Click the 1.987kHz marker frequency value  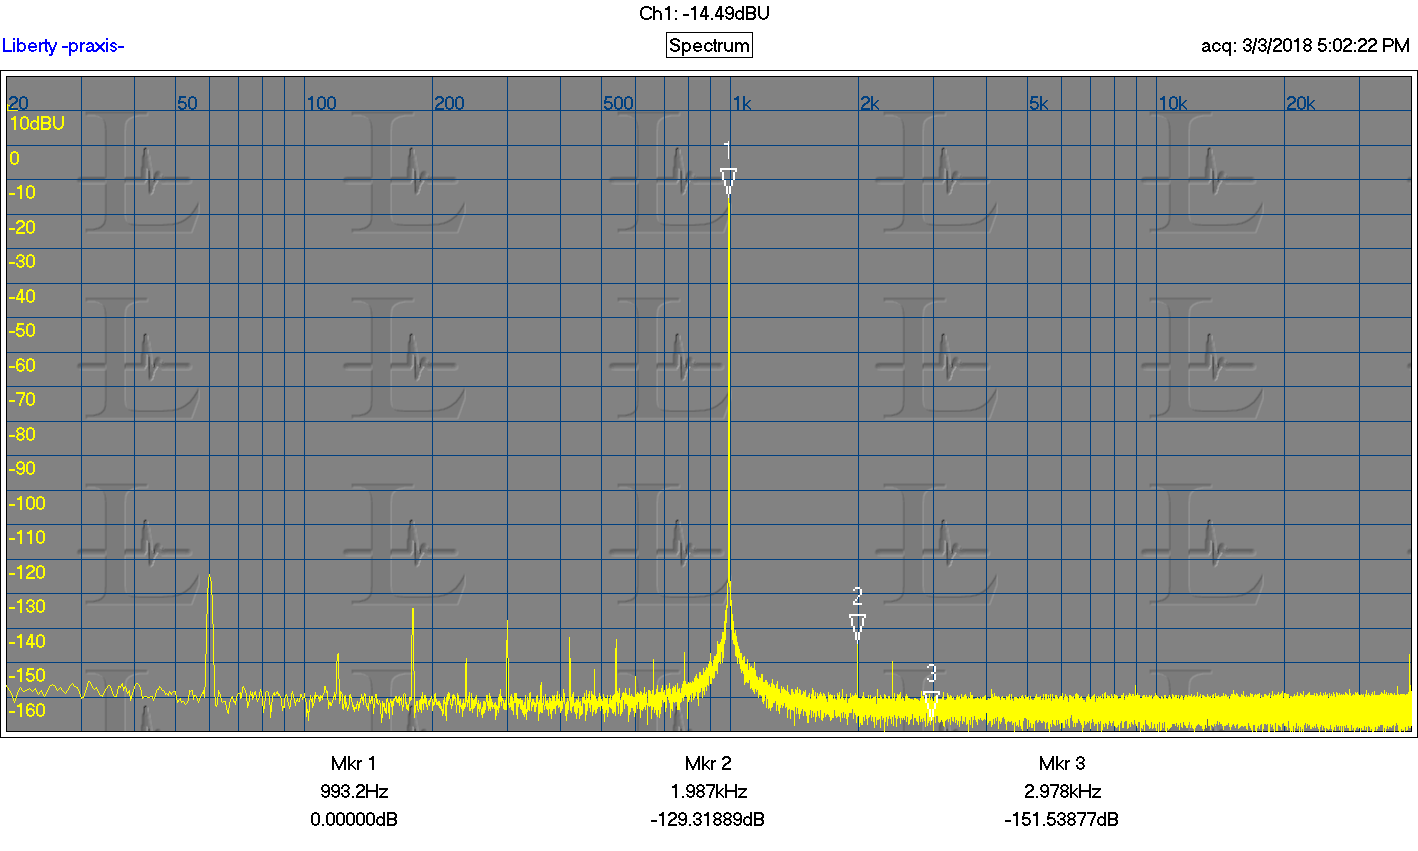click(708, 792)
